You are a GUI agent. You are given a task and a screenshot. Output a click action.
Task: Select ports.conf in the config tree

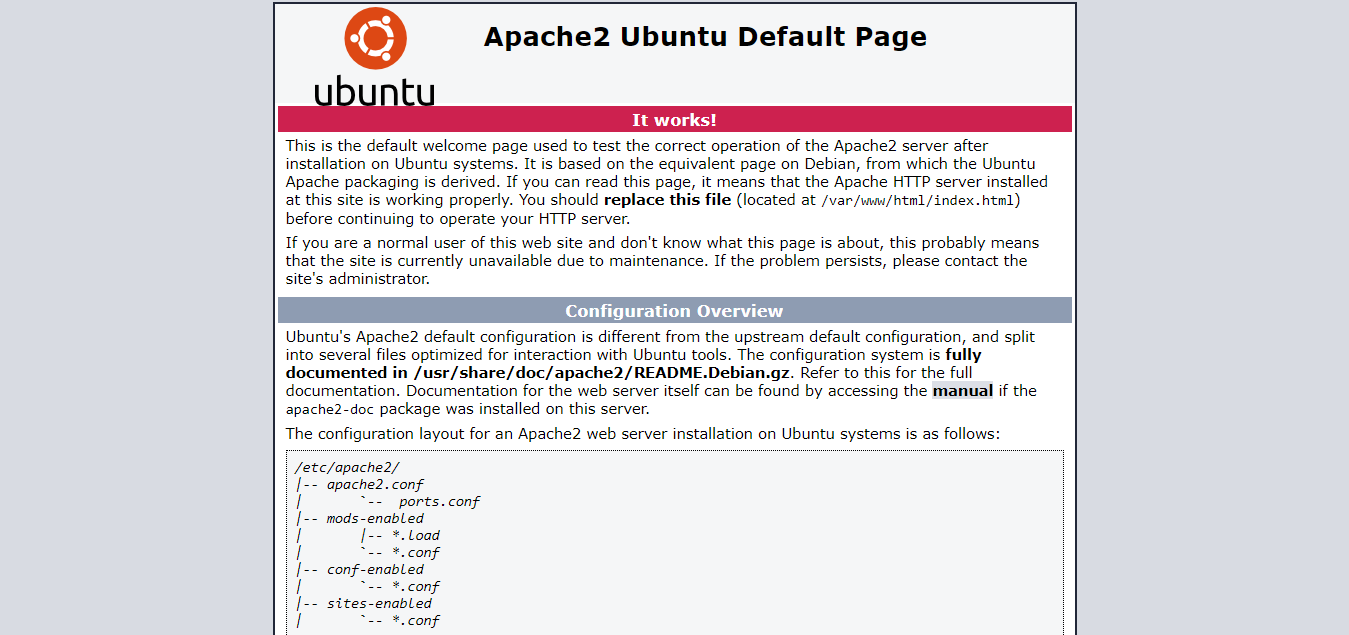click(439, 501)
